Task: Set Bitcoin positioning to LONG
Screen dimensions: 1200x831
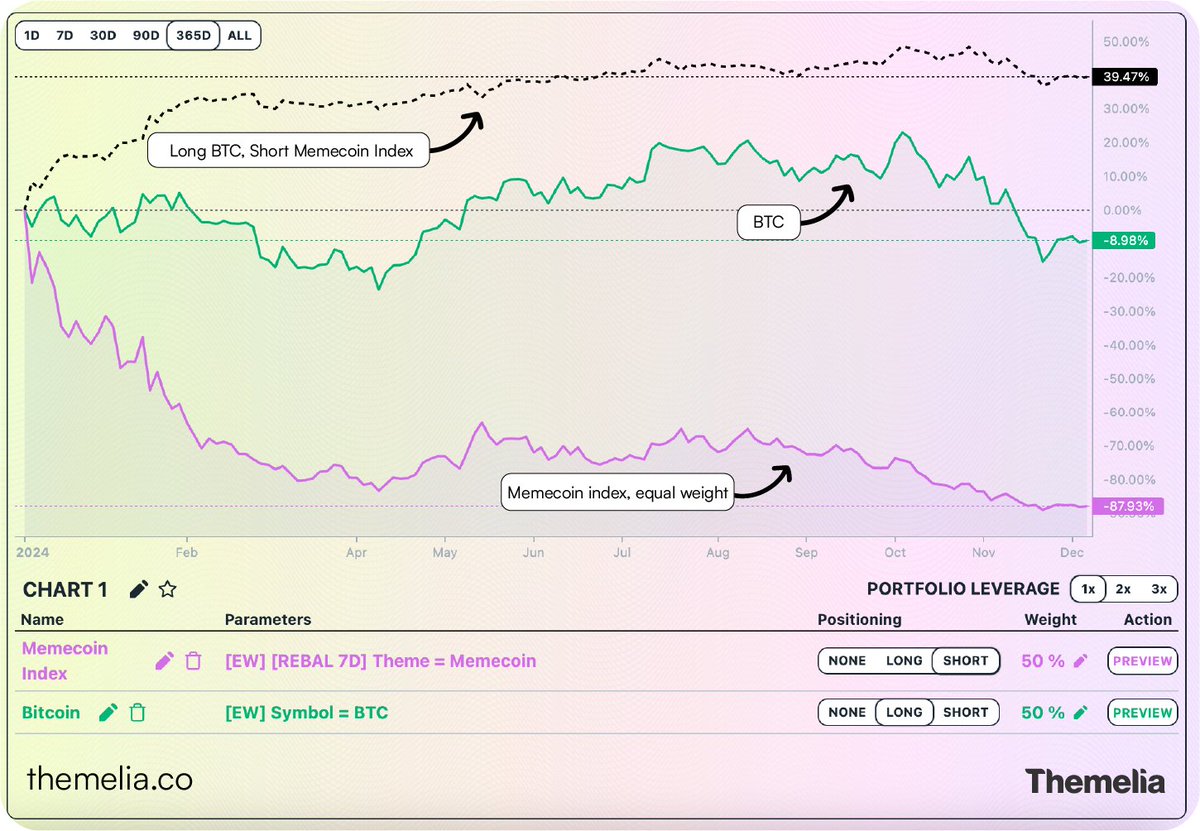Action: 904,713
